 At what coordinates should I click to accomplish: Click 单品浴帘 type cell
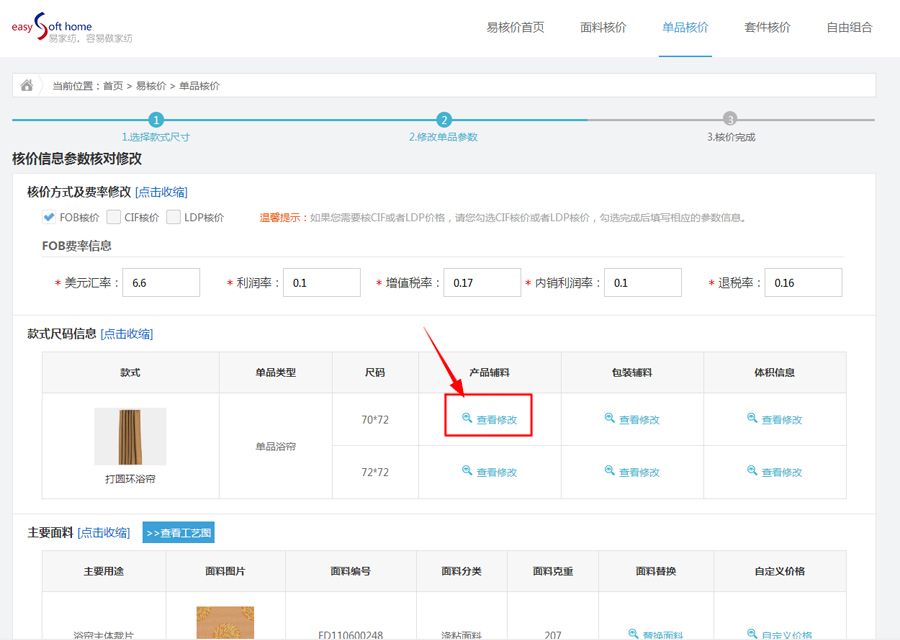pyautogui.click(x=276, y=446)
